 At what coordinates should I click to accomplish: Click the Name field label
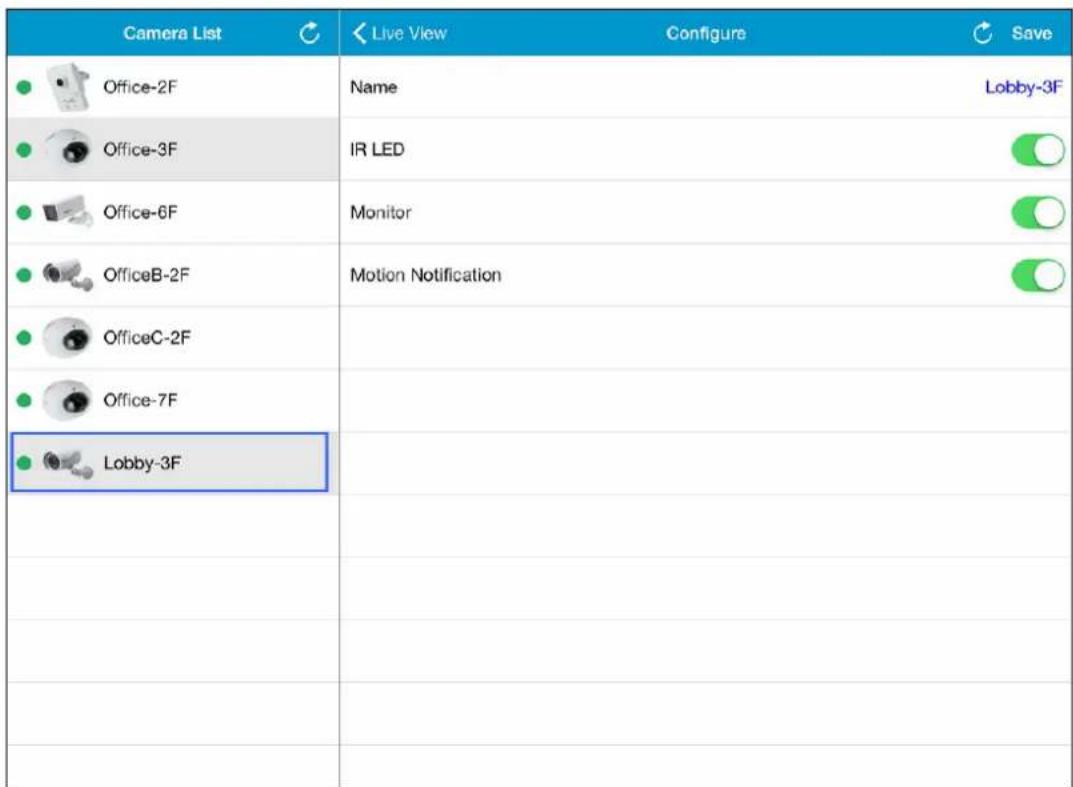click(x=373, y=87)
